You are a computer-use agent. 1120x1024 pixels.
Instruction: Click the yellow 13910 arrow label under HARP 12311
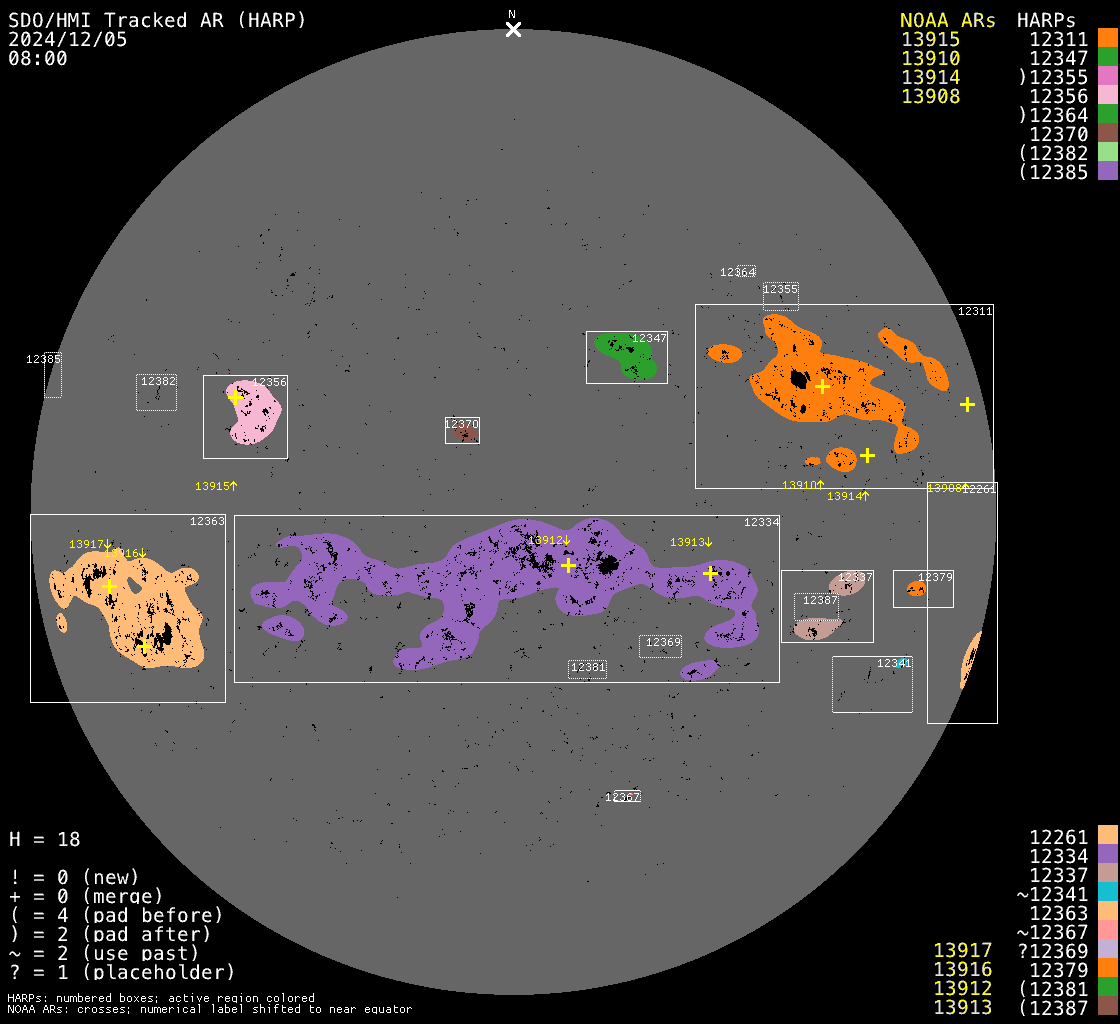click(803, 485)
